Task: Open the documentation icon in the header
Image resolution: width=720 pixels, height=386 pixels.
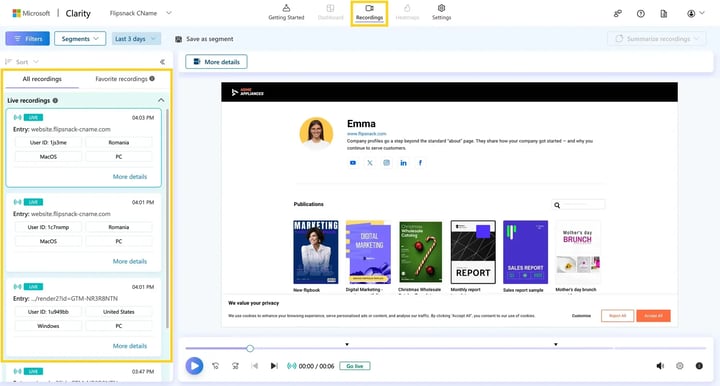Action: (664, 14)
